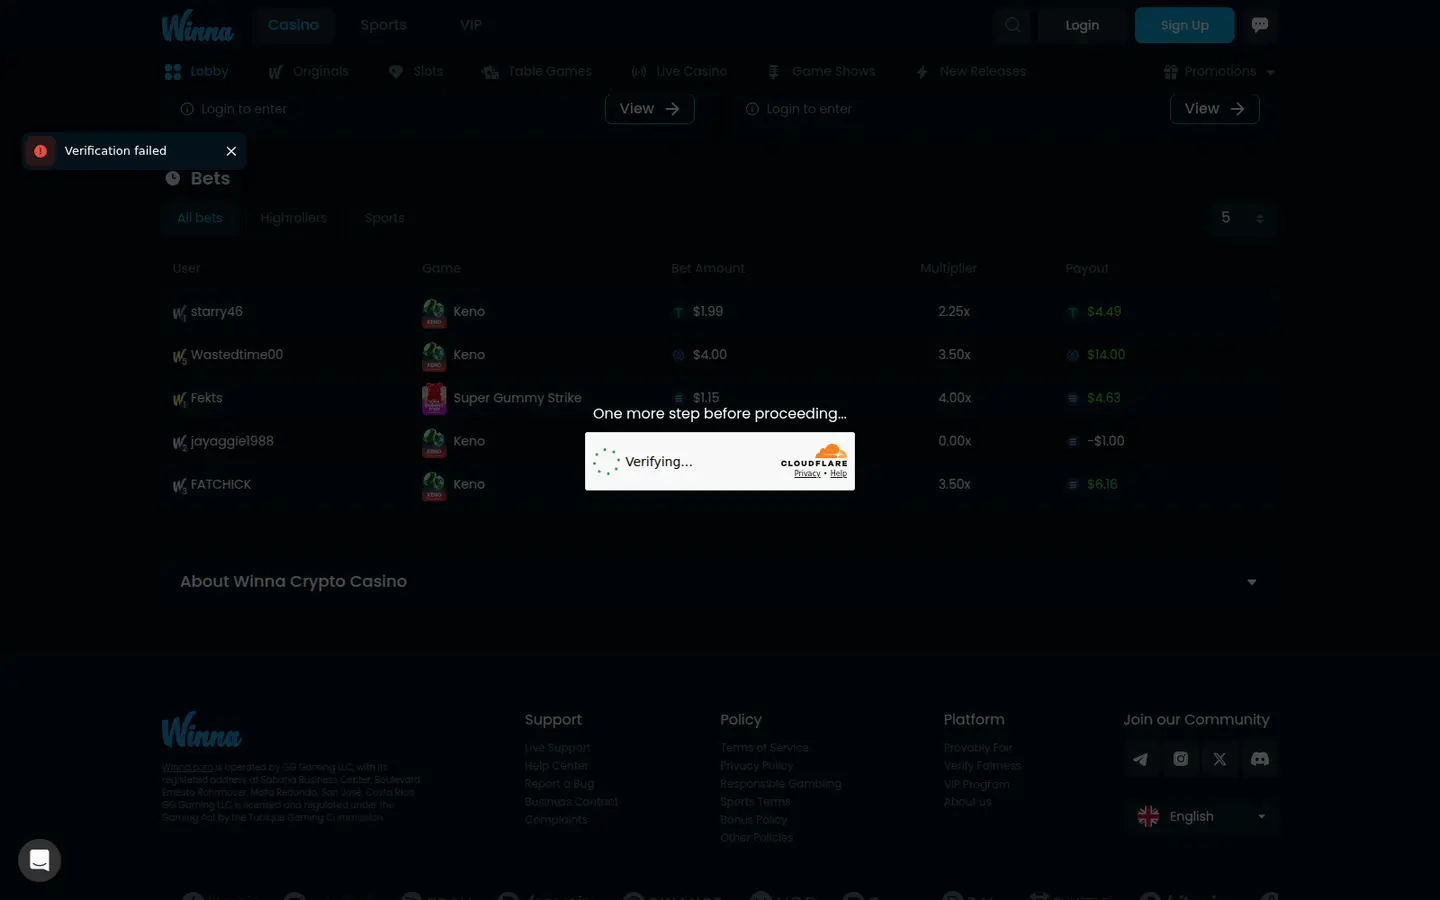Click the Cloudflare logo in verification box
The width and height of the screenshot is (1440, 900).
(814, 455)
